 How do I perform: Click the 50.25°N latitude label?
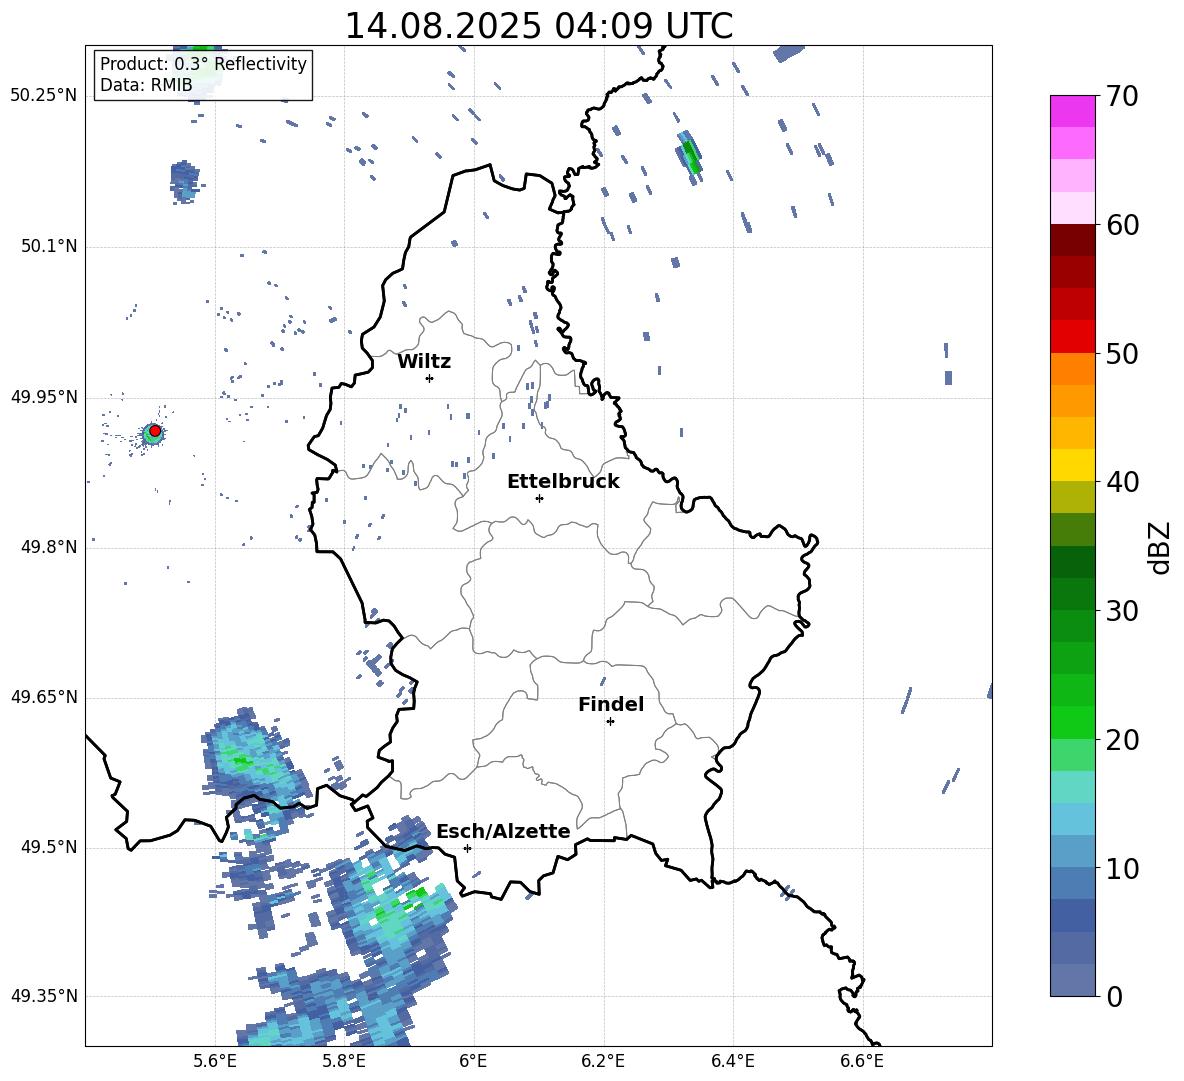point(44,96)
